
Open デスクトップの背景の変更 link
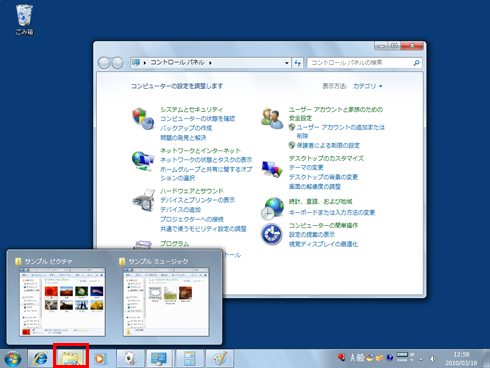coord(323,177)
